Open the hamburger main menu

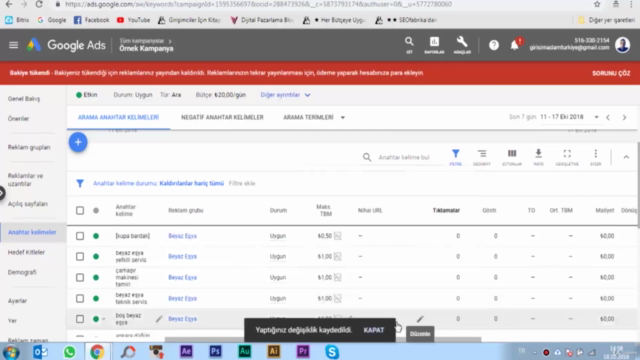(13, 45)
